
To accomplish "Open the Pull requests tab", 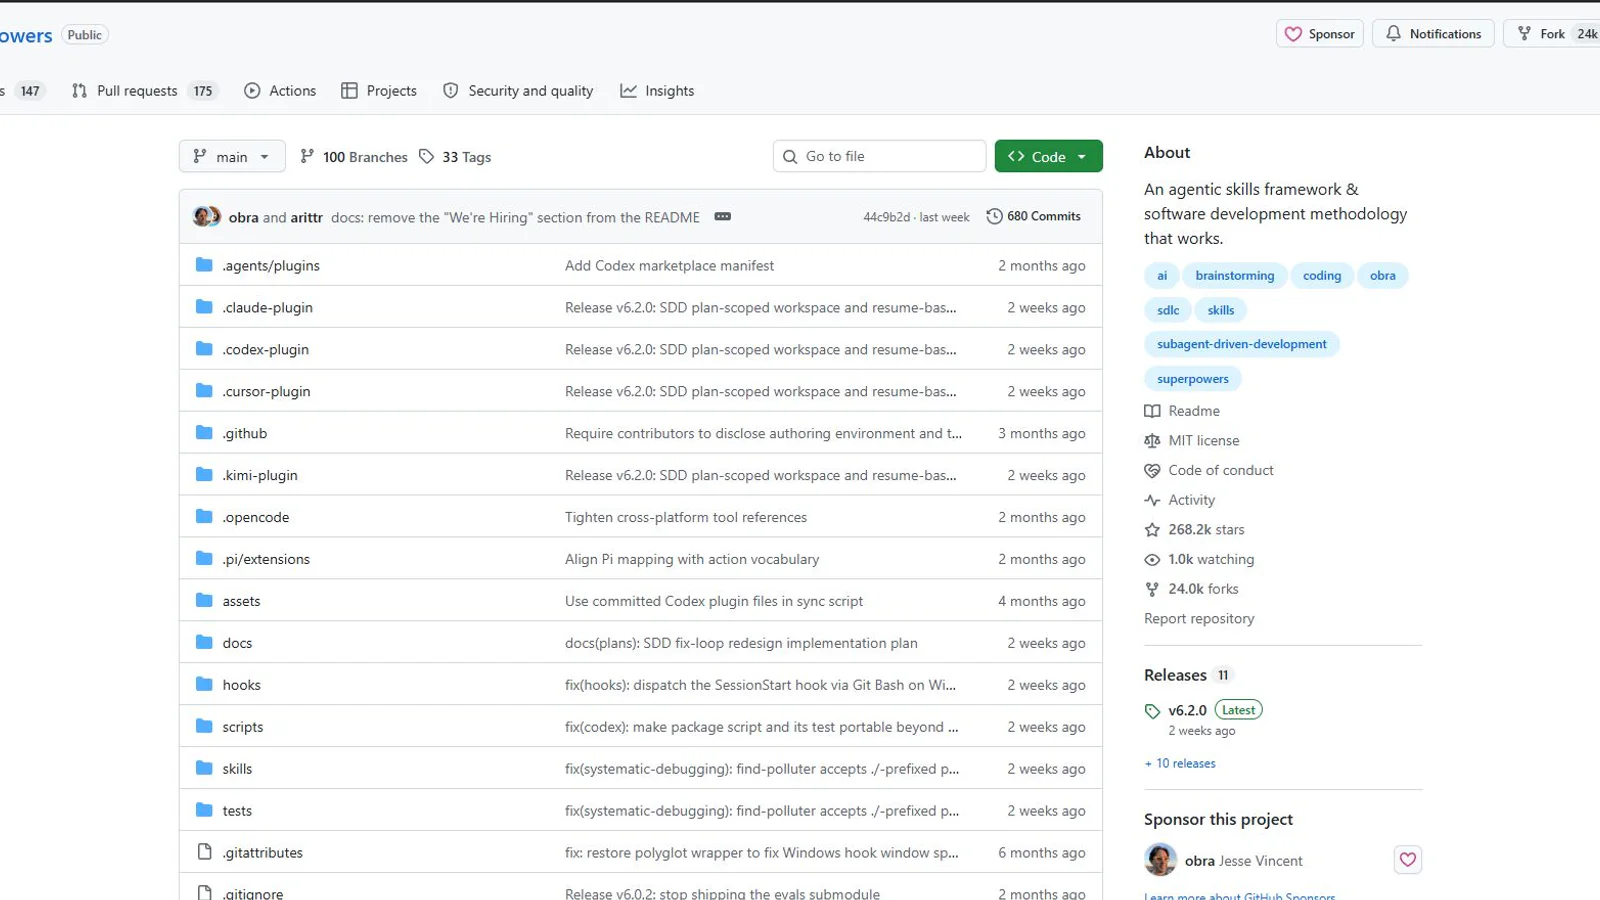I will click(145, 91).
